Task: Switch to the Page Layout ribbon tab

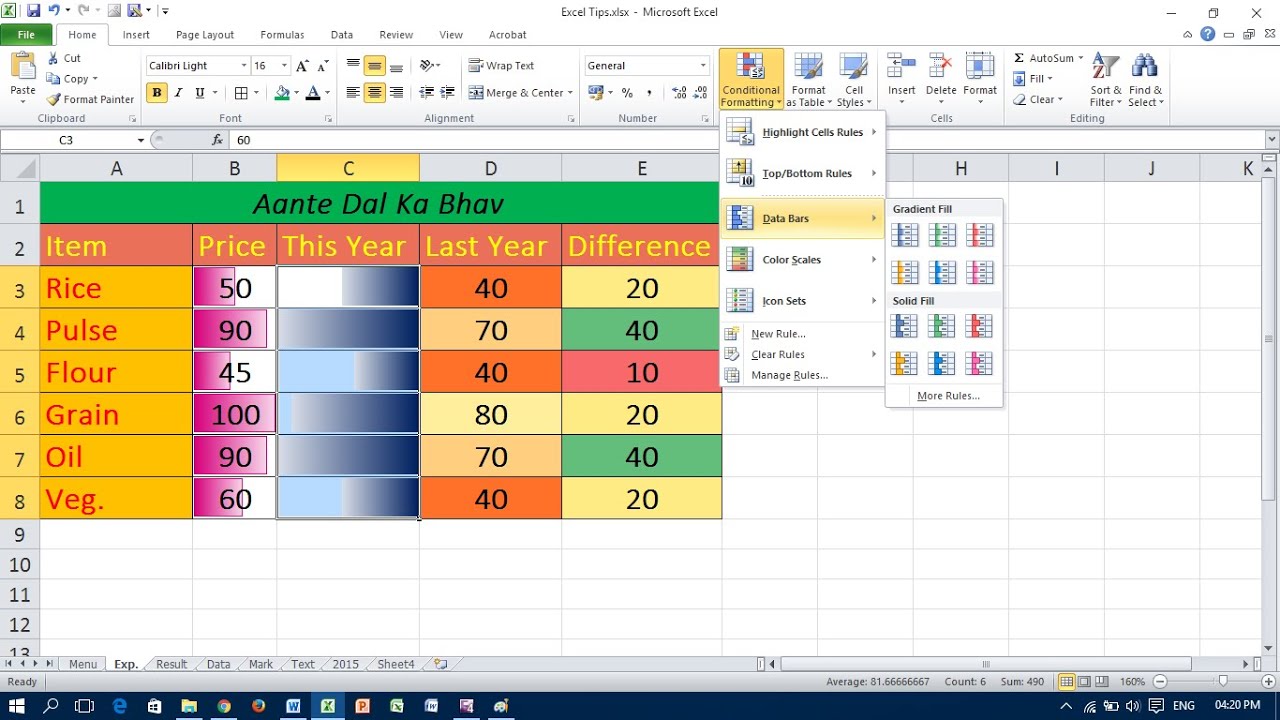Action: (205, 35)
